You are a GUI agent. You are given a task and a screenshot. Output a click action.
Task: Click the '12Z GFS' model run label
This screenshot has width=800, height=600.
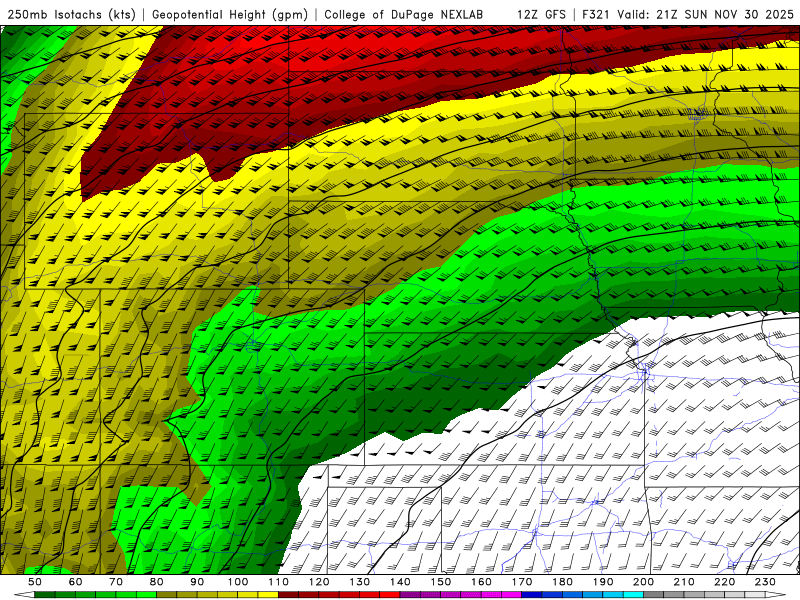541,15
